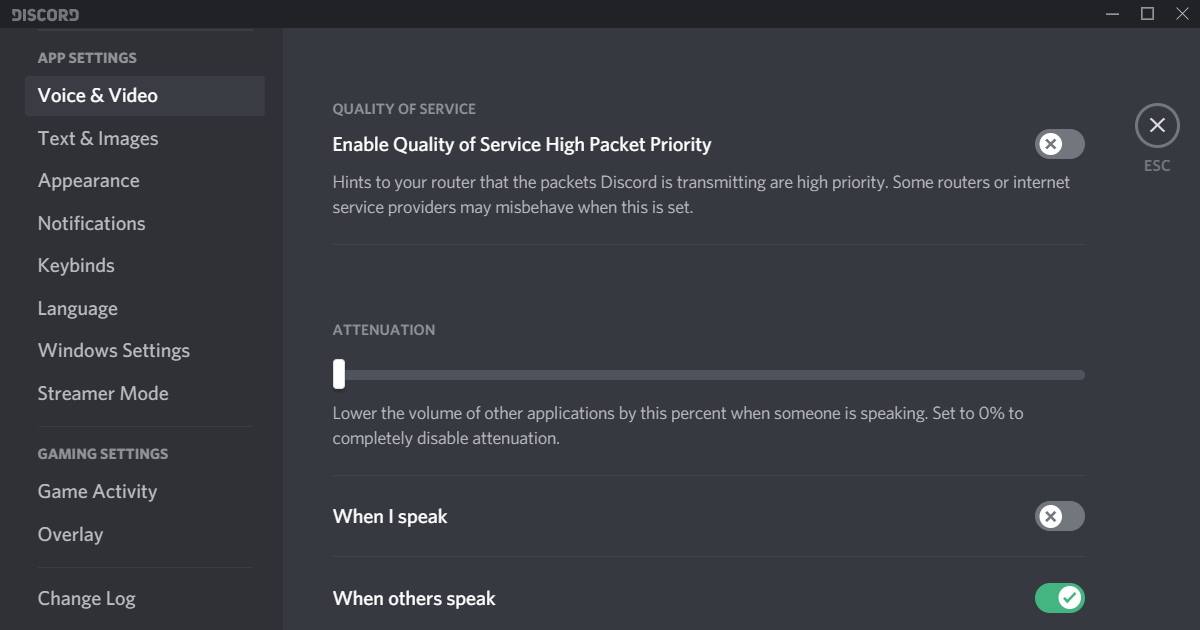Click the APP SETTINGS section header

(87, 57)
